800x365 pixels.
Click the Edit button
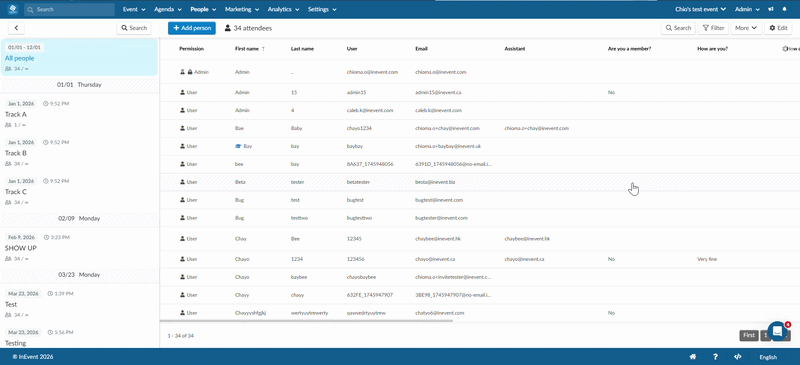(x=778, y=28)
